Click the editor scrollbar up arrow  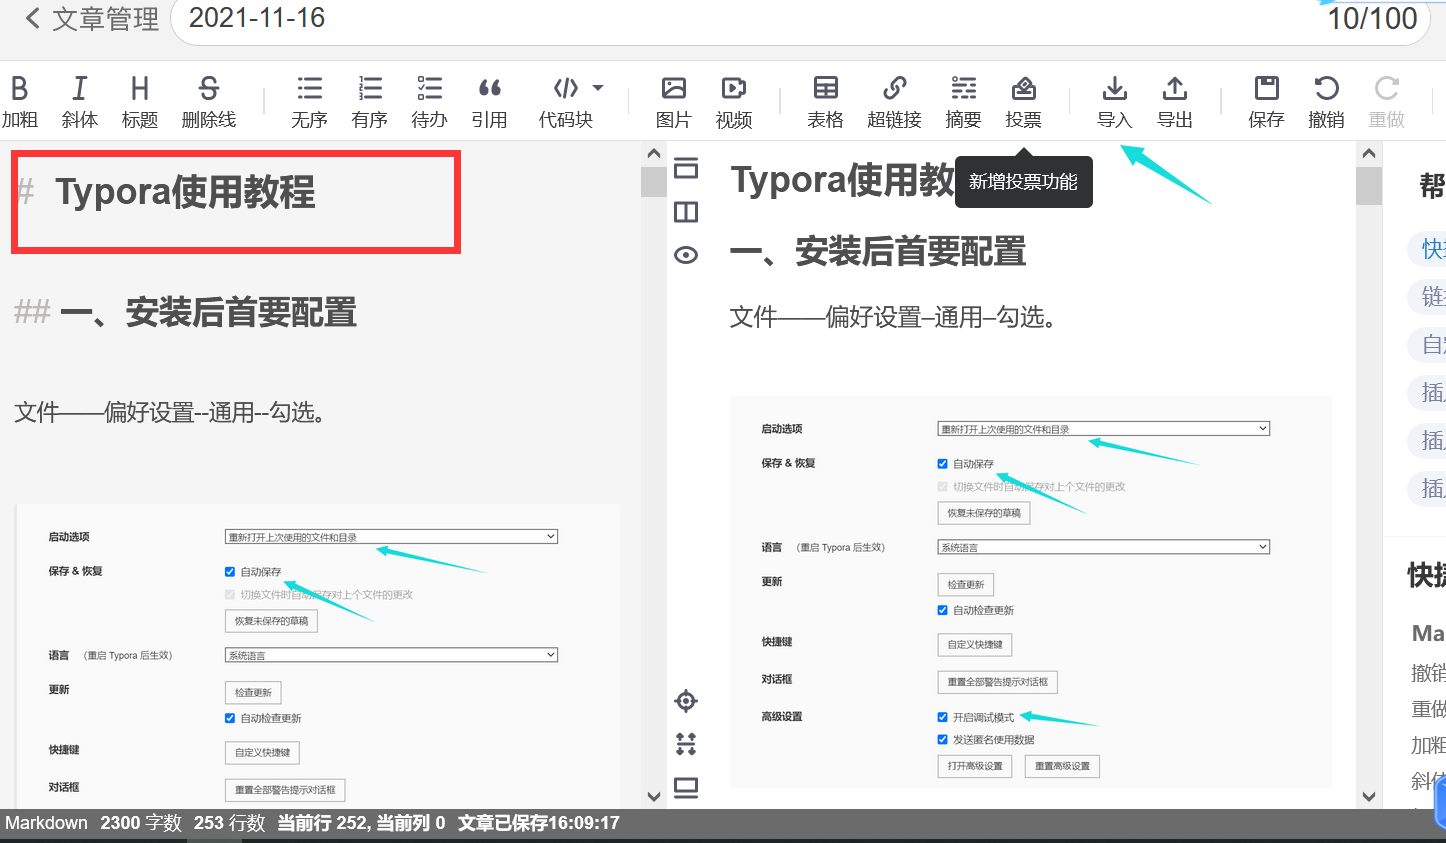click(x=654, y=154)
